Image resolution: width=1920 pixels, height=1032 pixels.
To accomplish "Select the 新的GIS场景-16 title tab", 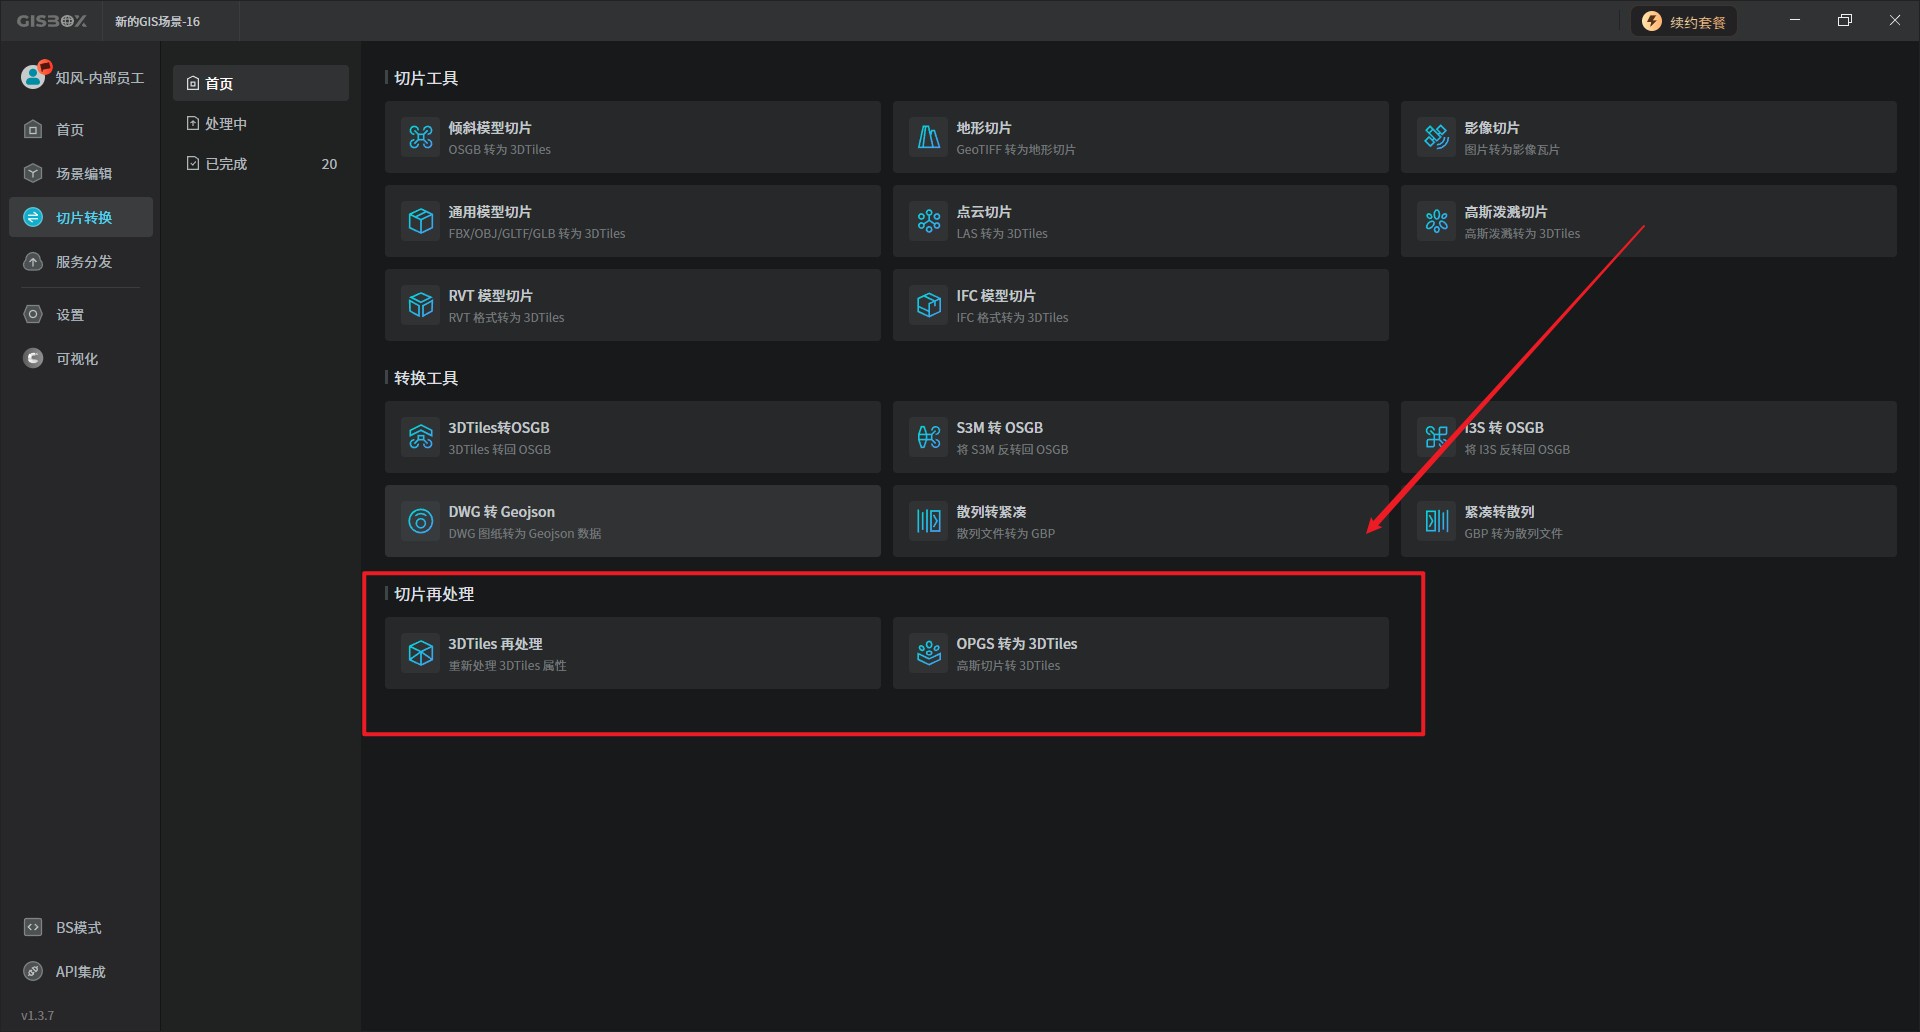I will (x=157, y=22).
